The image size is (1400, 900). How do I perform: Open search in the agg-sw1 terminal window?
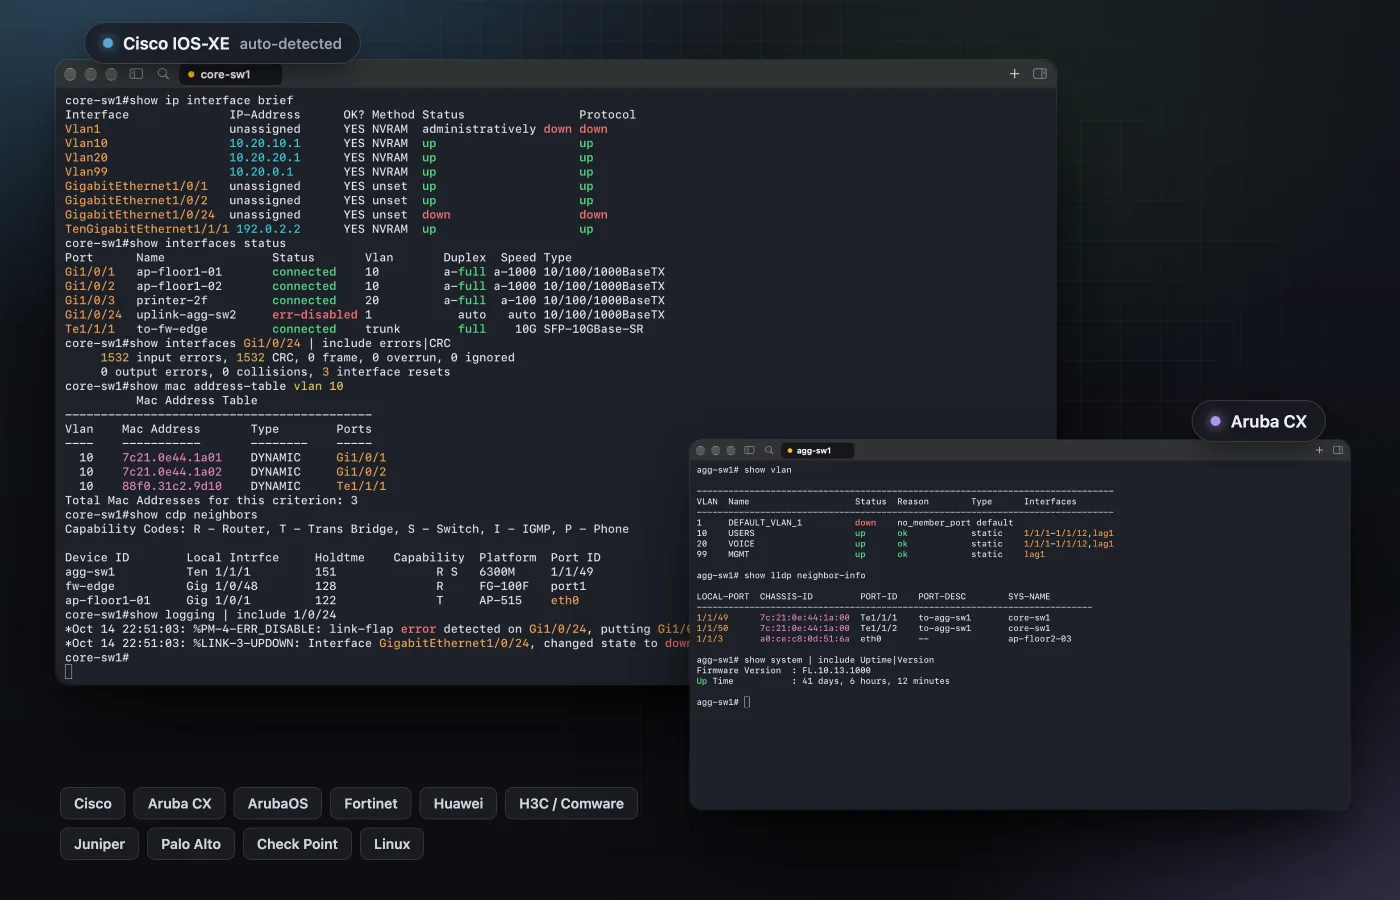coord(769,451)
